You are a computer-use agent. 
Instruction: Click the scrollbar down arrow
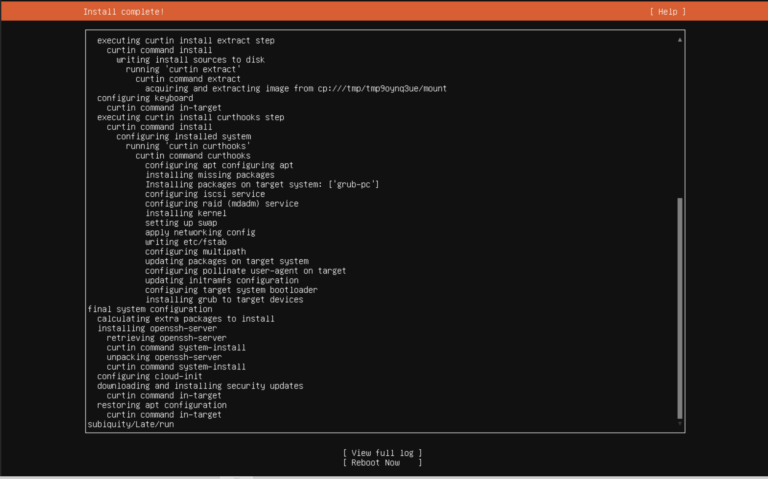click(x=680, y=424)
